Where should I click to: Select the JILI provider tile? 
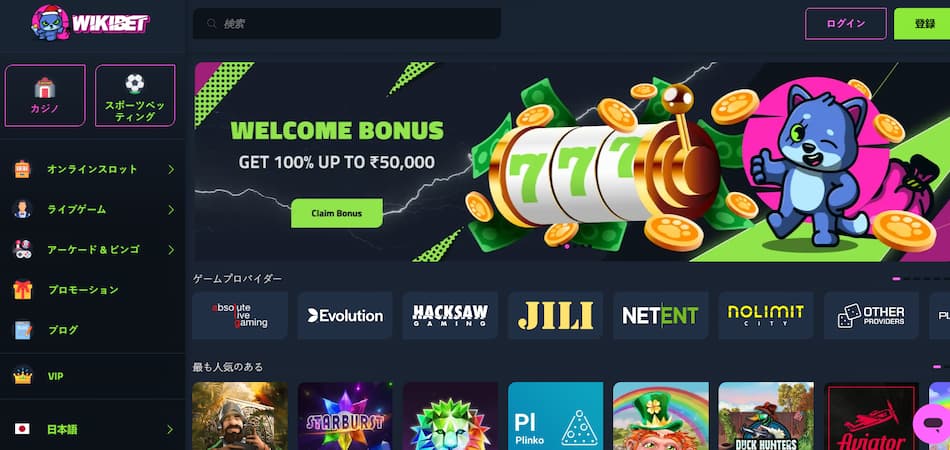556,316
